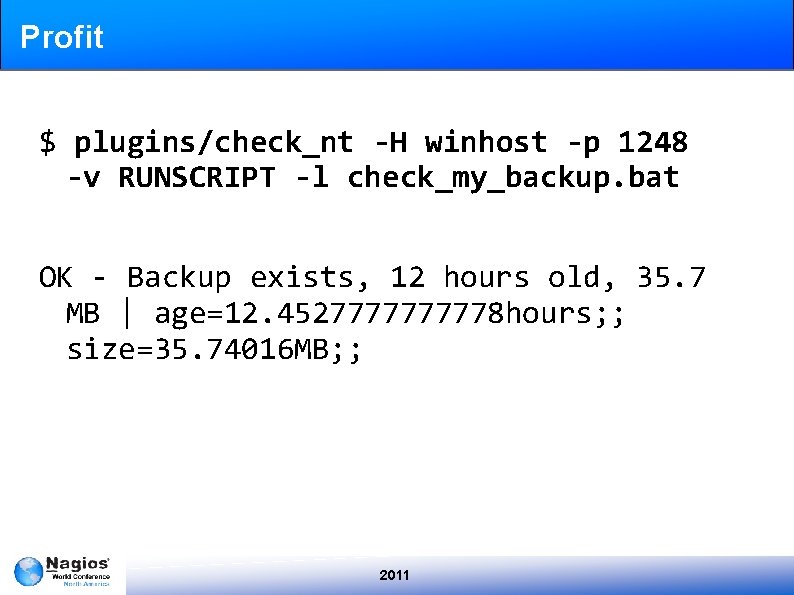Click the Nagios globe logo icon
Viewport: 794px width, 595px height.
(x=28, y=571)
